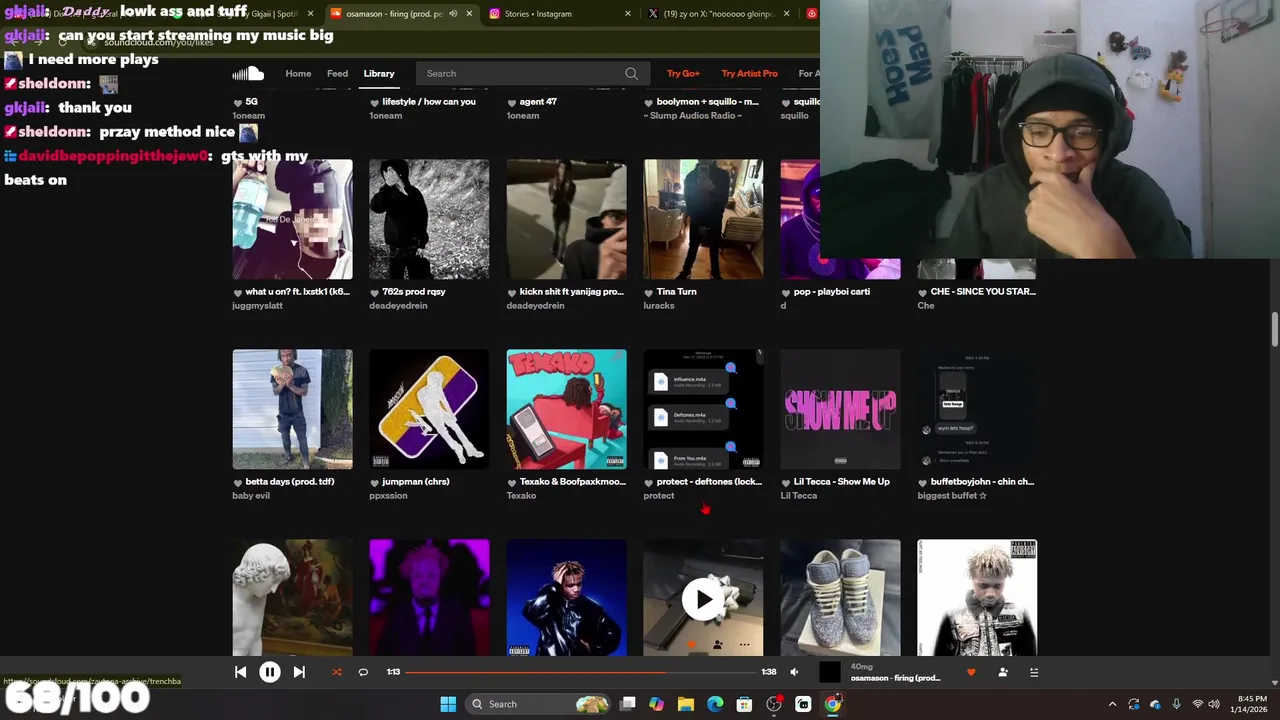Follow the artist via player bar icon
Image resolution: width=1280 pixels, height=720 pixels.
pos(1003,673)
